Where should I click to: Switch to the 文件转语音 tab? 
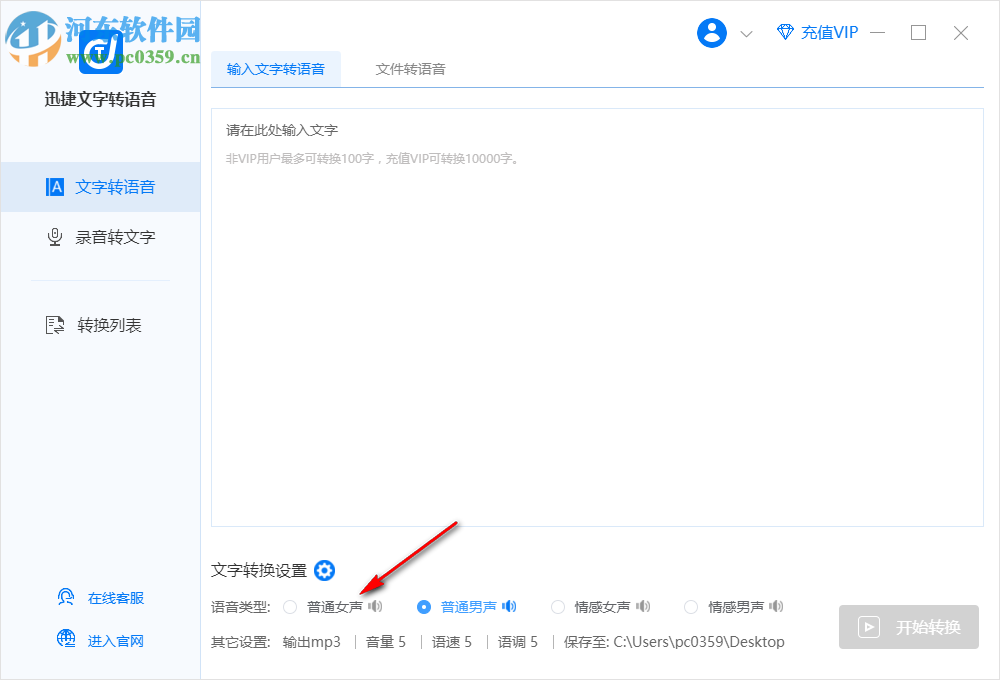coord(410,69)
